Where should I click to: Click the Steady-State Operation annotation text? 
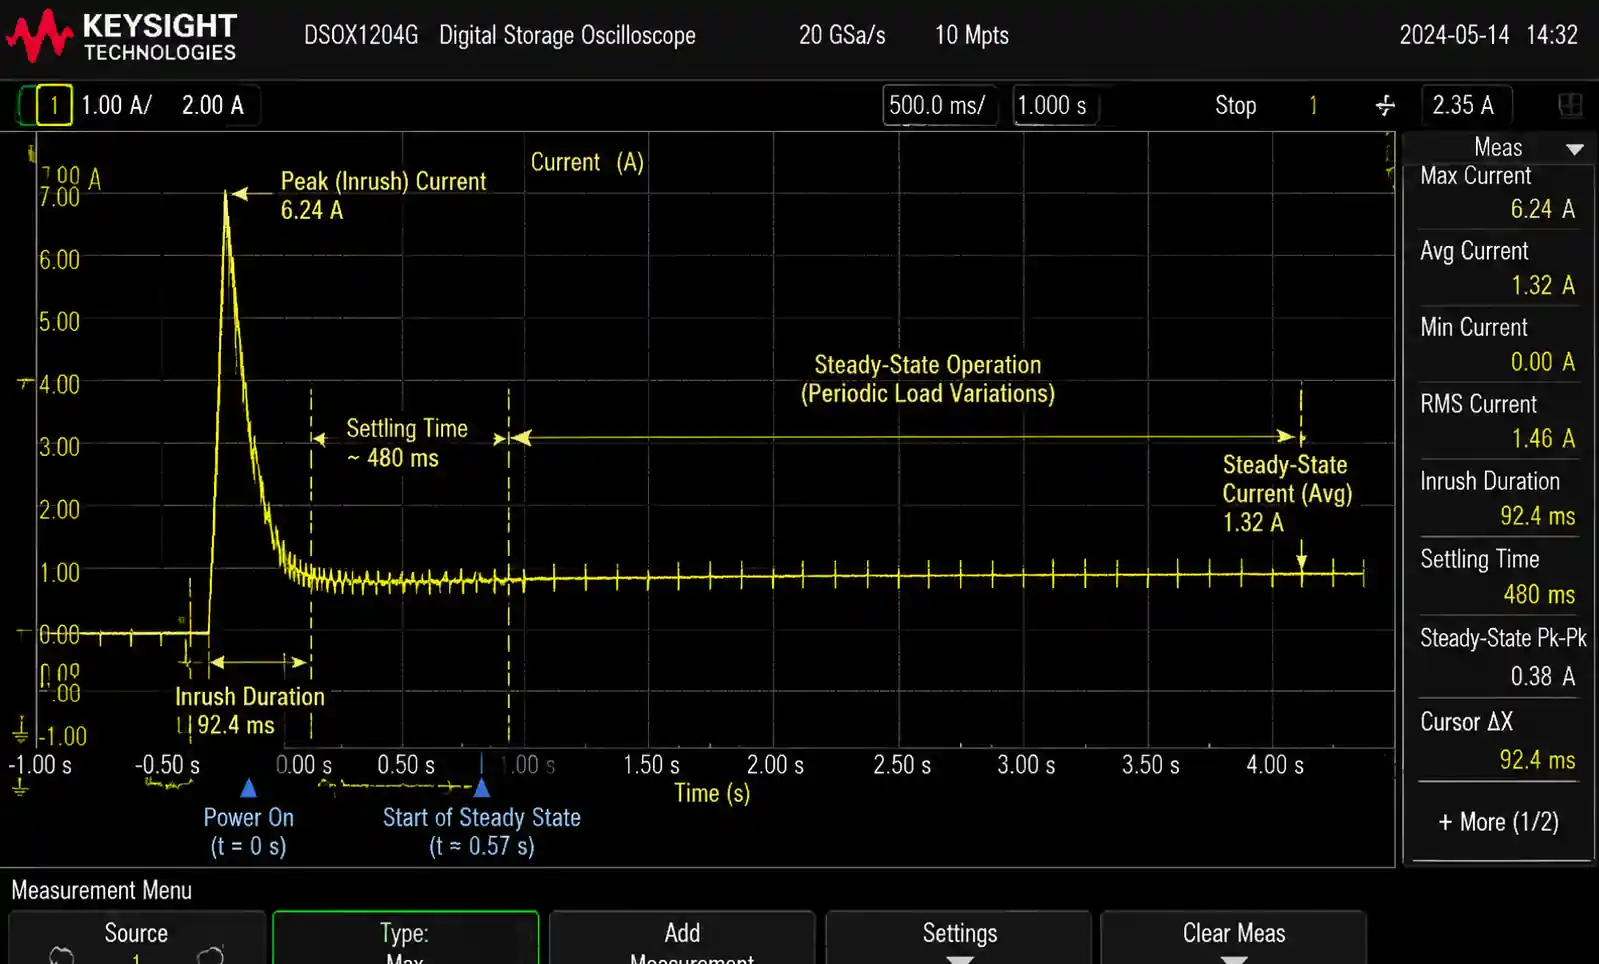click(x=927, y=379)
